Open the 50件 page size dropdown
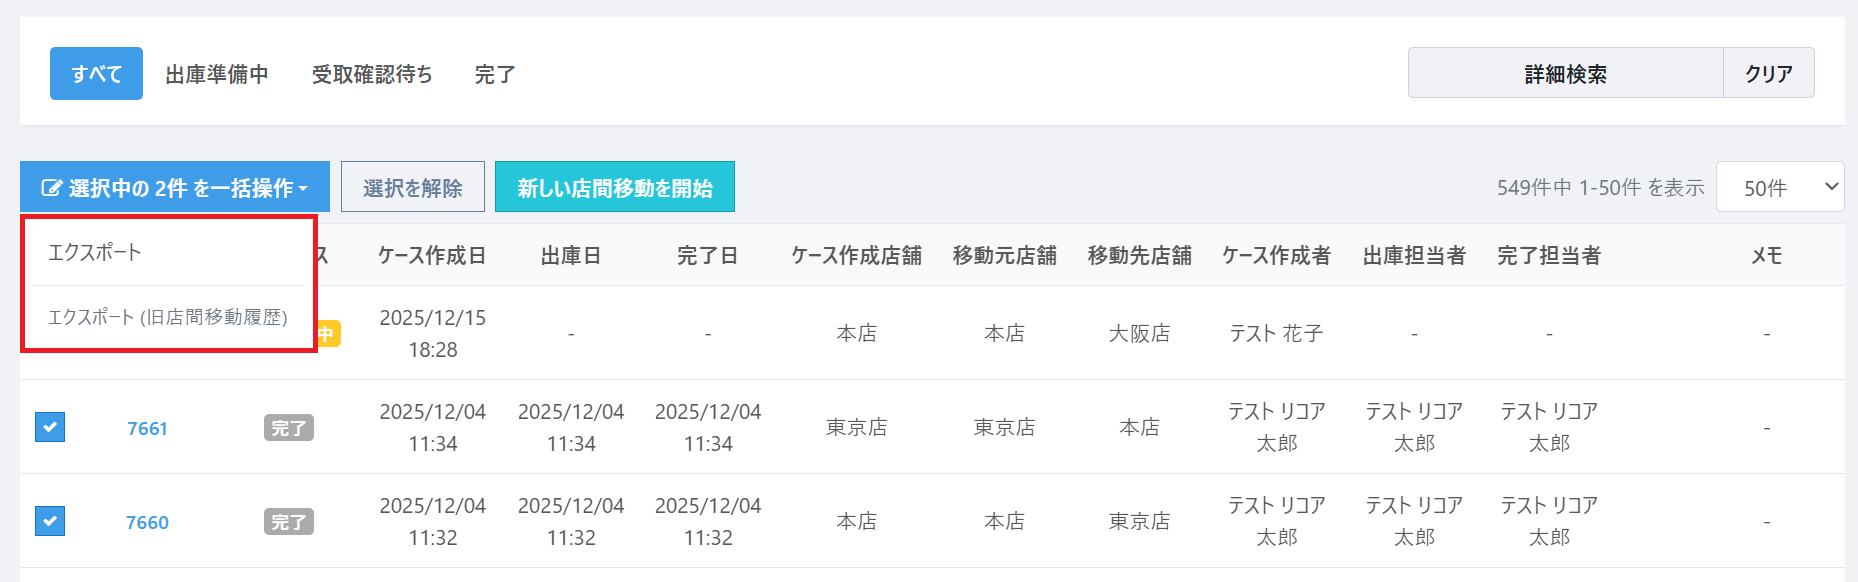Screen dimensions: 1858x582 pyautogui.click(x=1779, y=187)
